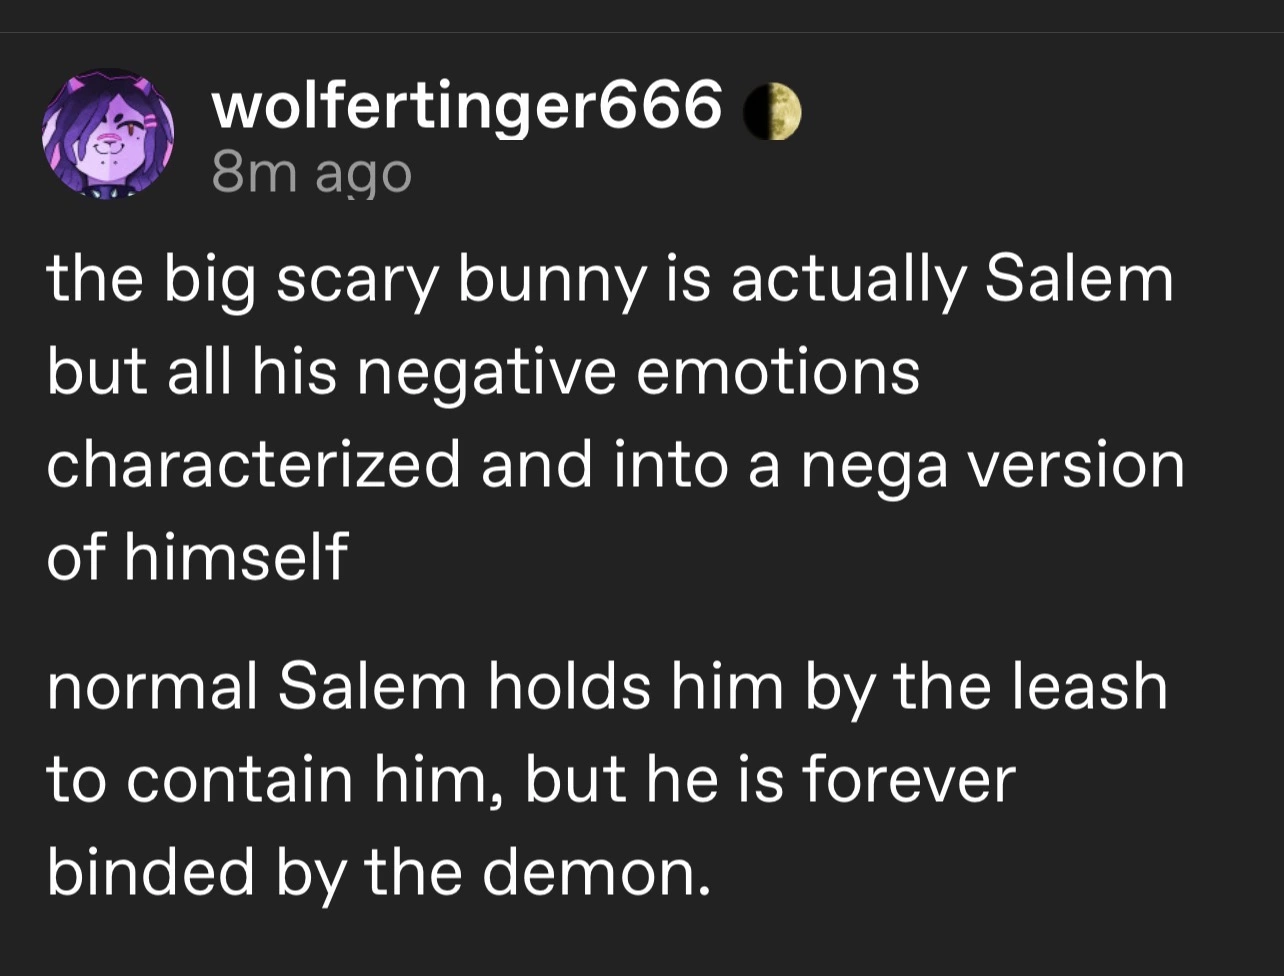The image size is (1284, 976).
Task: Open wolfertinger666's profile via username
Action: (x=466, y=105)
